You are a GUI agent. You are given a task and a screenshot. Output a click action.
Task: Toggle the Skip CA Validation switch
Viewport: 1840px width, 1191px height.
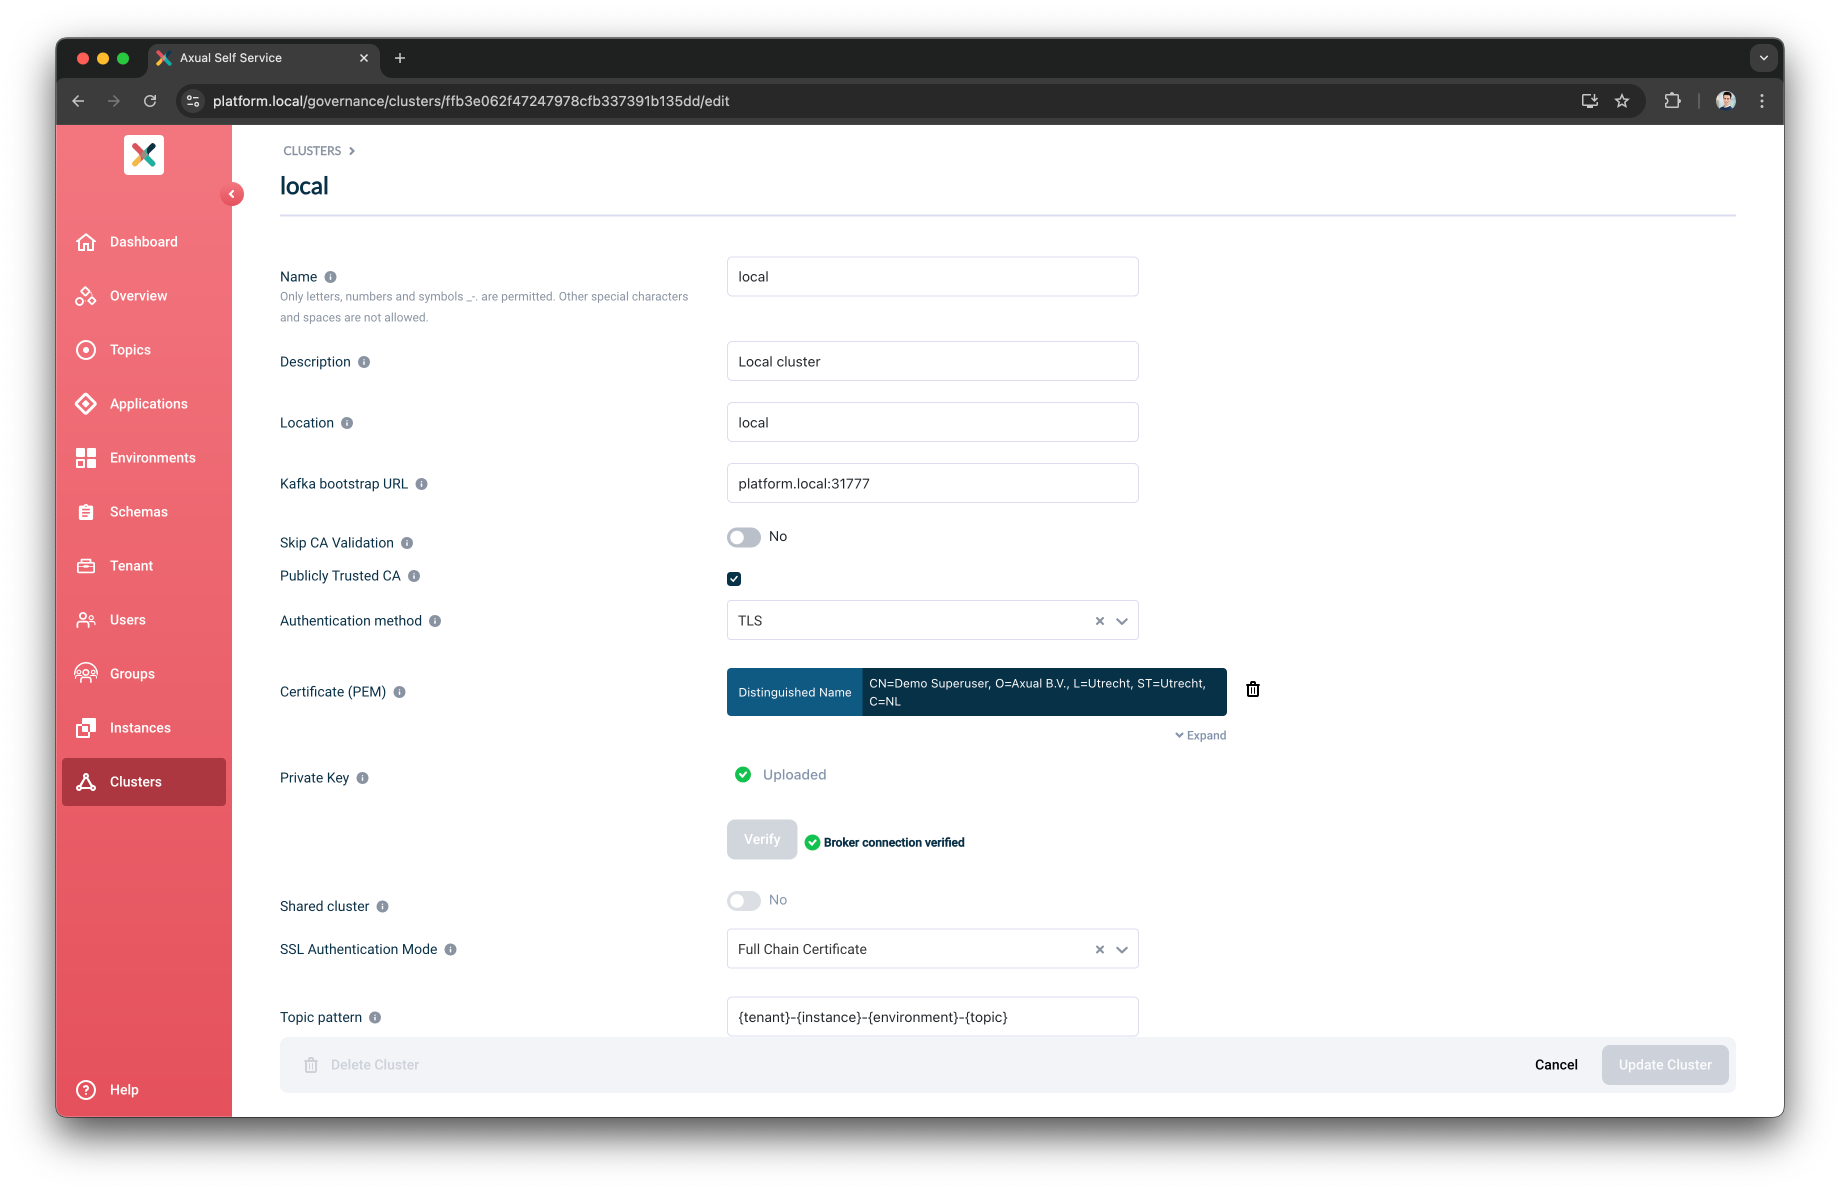tap(744, 538)
